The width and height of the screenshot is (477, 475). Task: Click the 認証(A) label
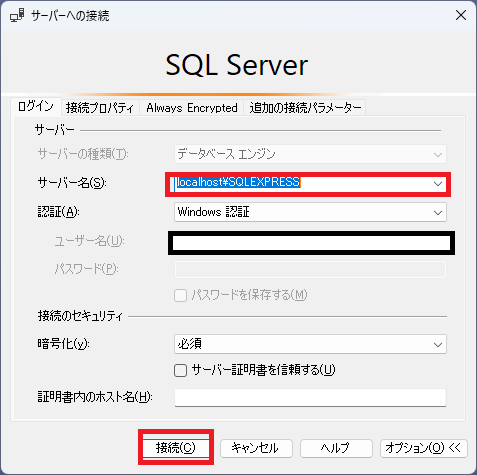click(58, 212)
